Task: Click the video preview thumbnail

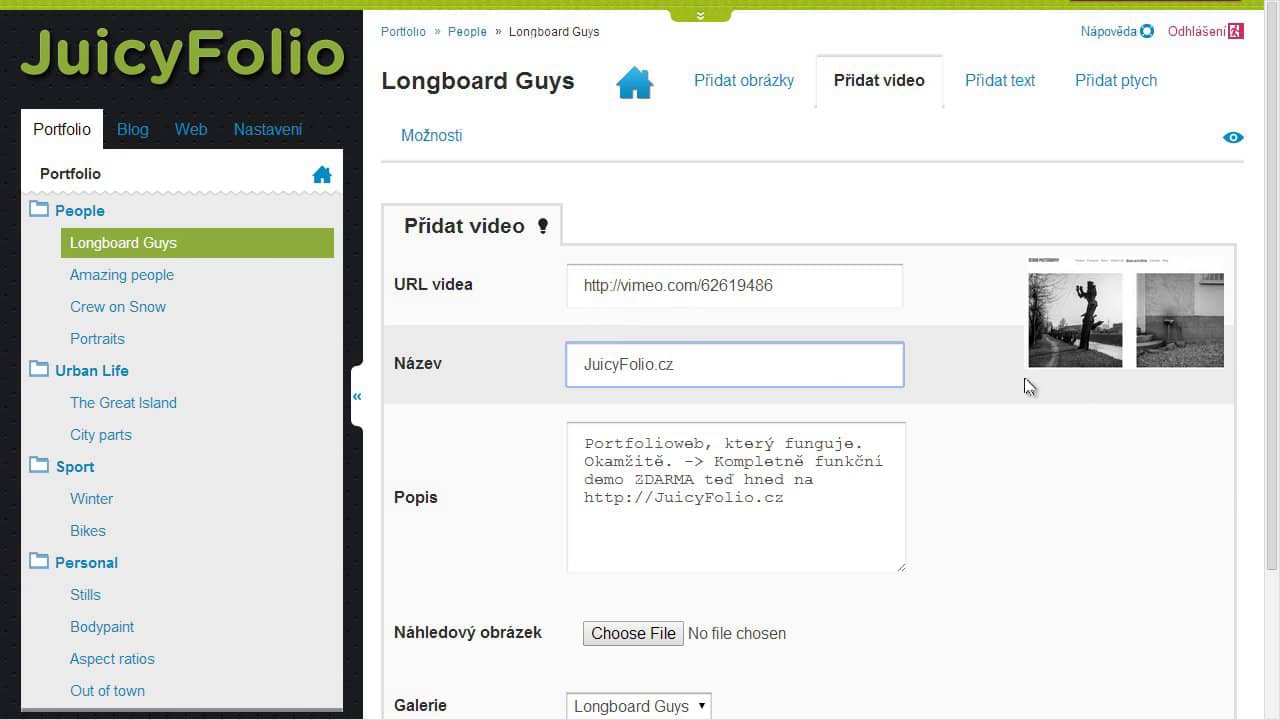Action: coord(1126,311)
